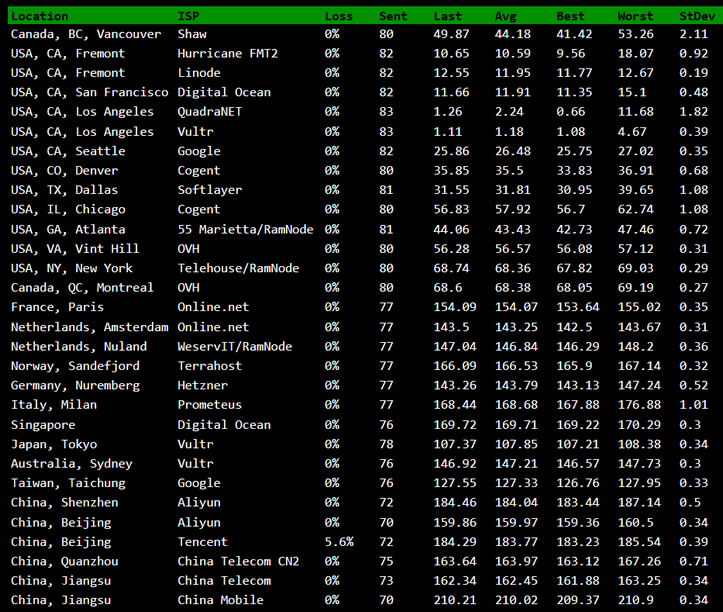Select the StDev column header
This screenshot has height=612, width=723.
click(x=697, y=16)
